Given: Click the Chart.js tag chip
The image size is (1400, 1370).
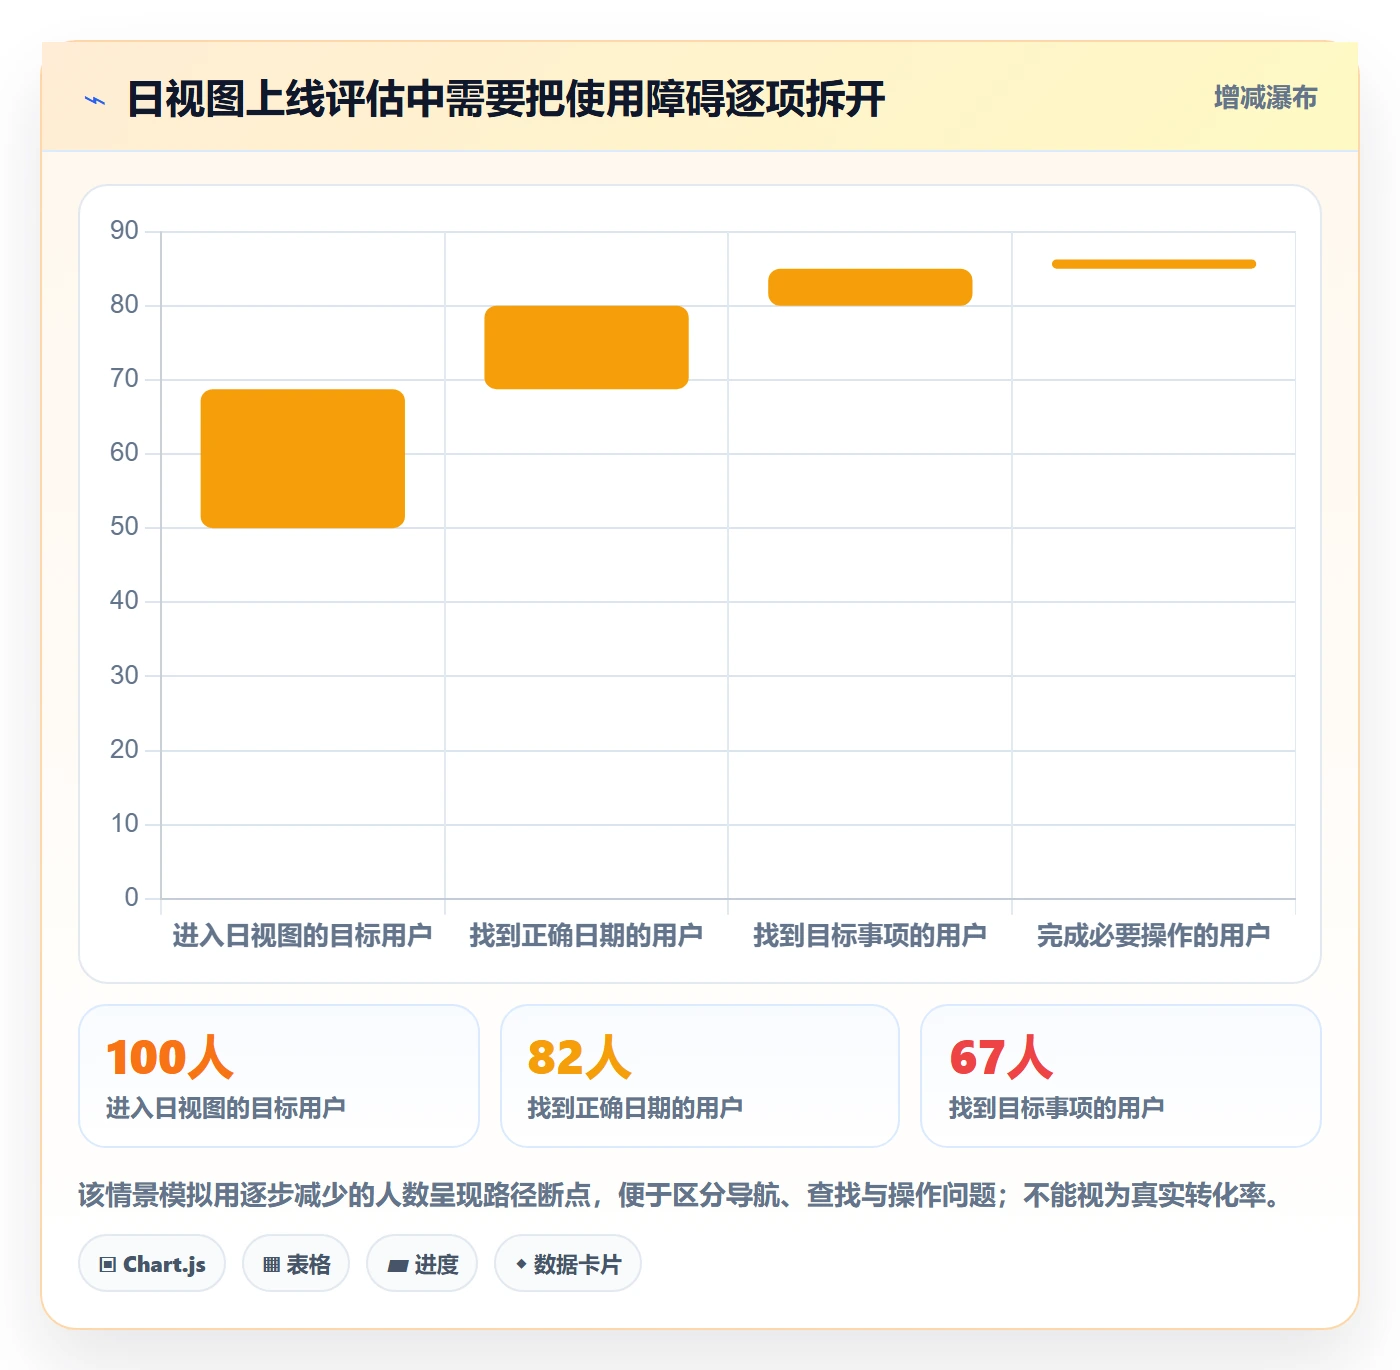Looking at the screenshot, I should [x=152, y=1264].
